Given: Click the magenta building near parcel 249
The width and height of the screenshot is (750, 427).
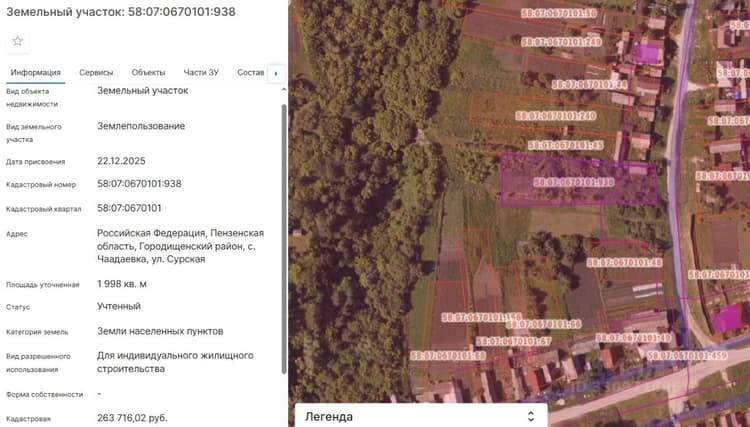Looking at the screenshot, I should coord(648,54).
